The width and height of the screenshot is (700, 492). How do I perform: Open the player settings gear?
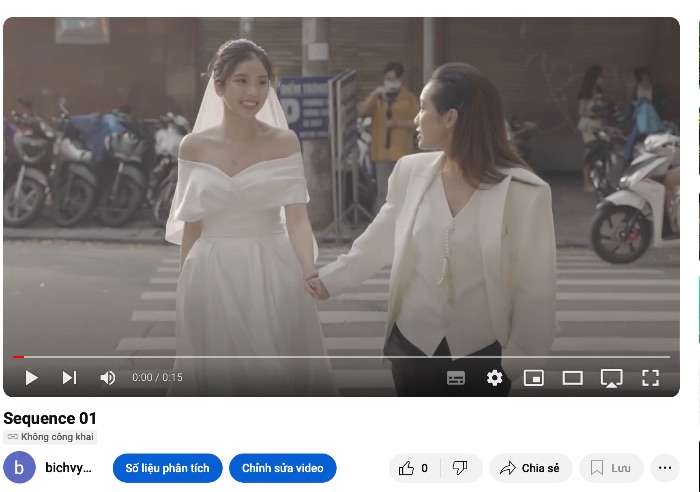(x=495, y=378)
